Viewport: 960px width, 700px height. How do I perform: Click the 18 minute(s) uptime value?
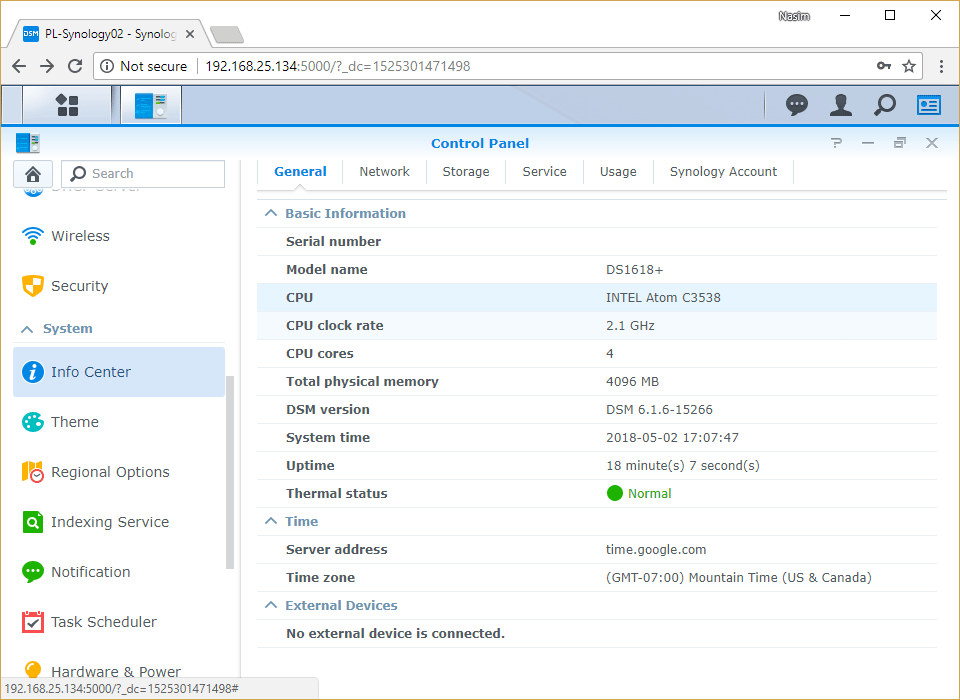tap(683, 465)
